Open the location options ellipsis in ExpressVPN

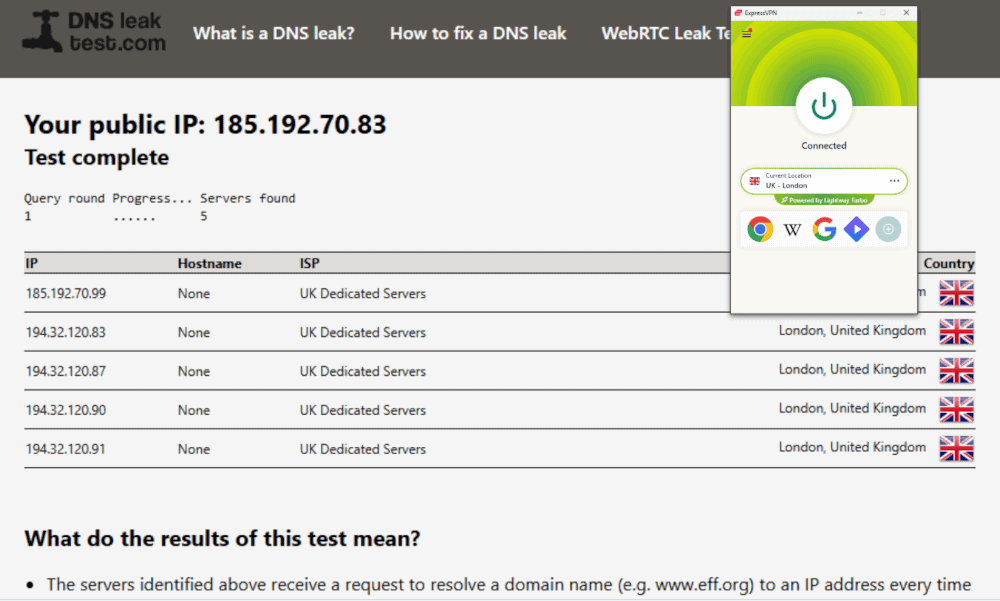[x=894, y=181]
